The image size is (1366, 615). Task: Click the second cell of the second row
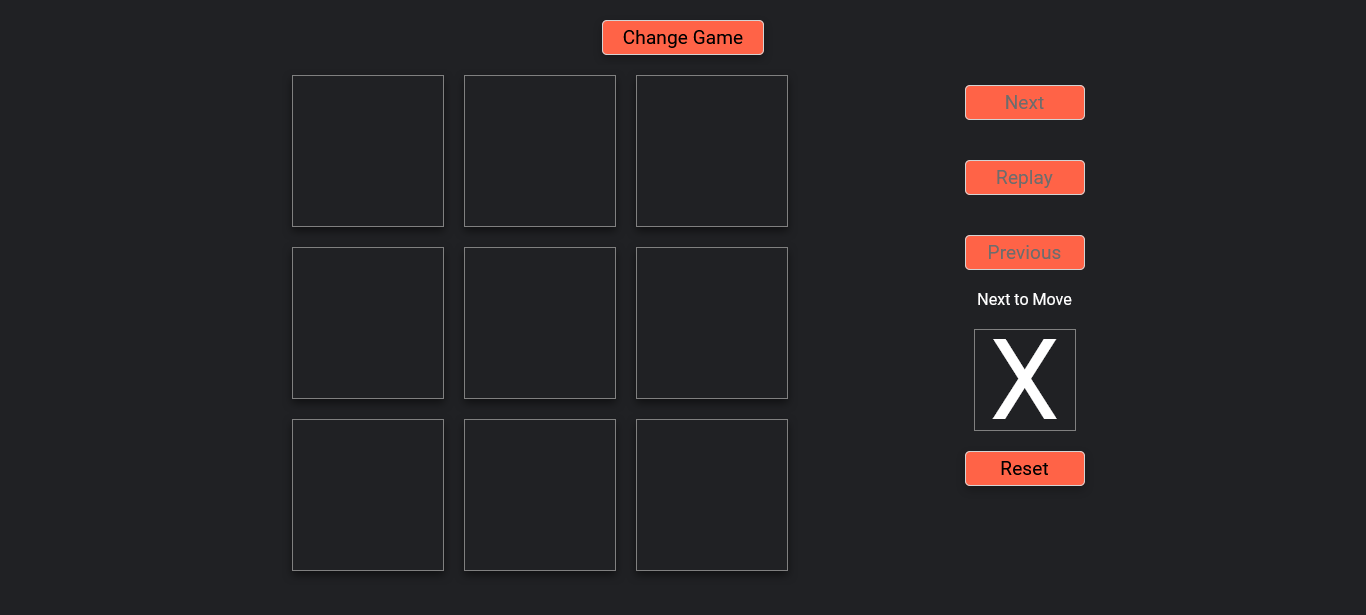tap(540, 323)
